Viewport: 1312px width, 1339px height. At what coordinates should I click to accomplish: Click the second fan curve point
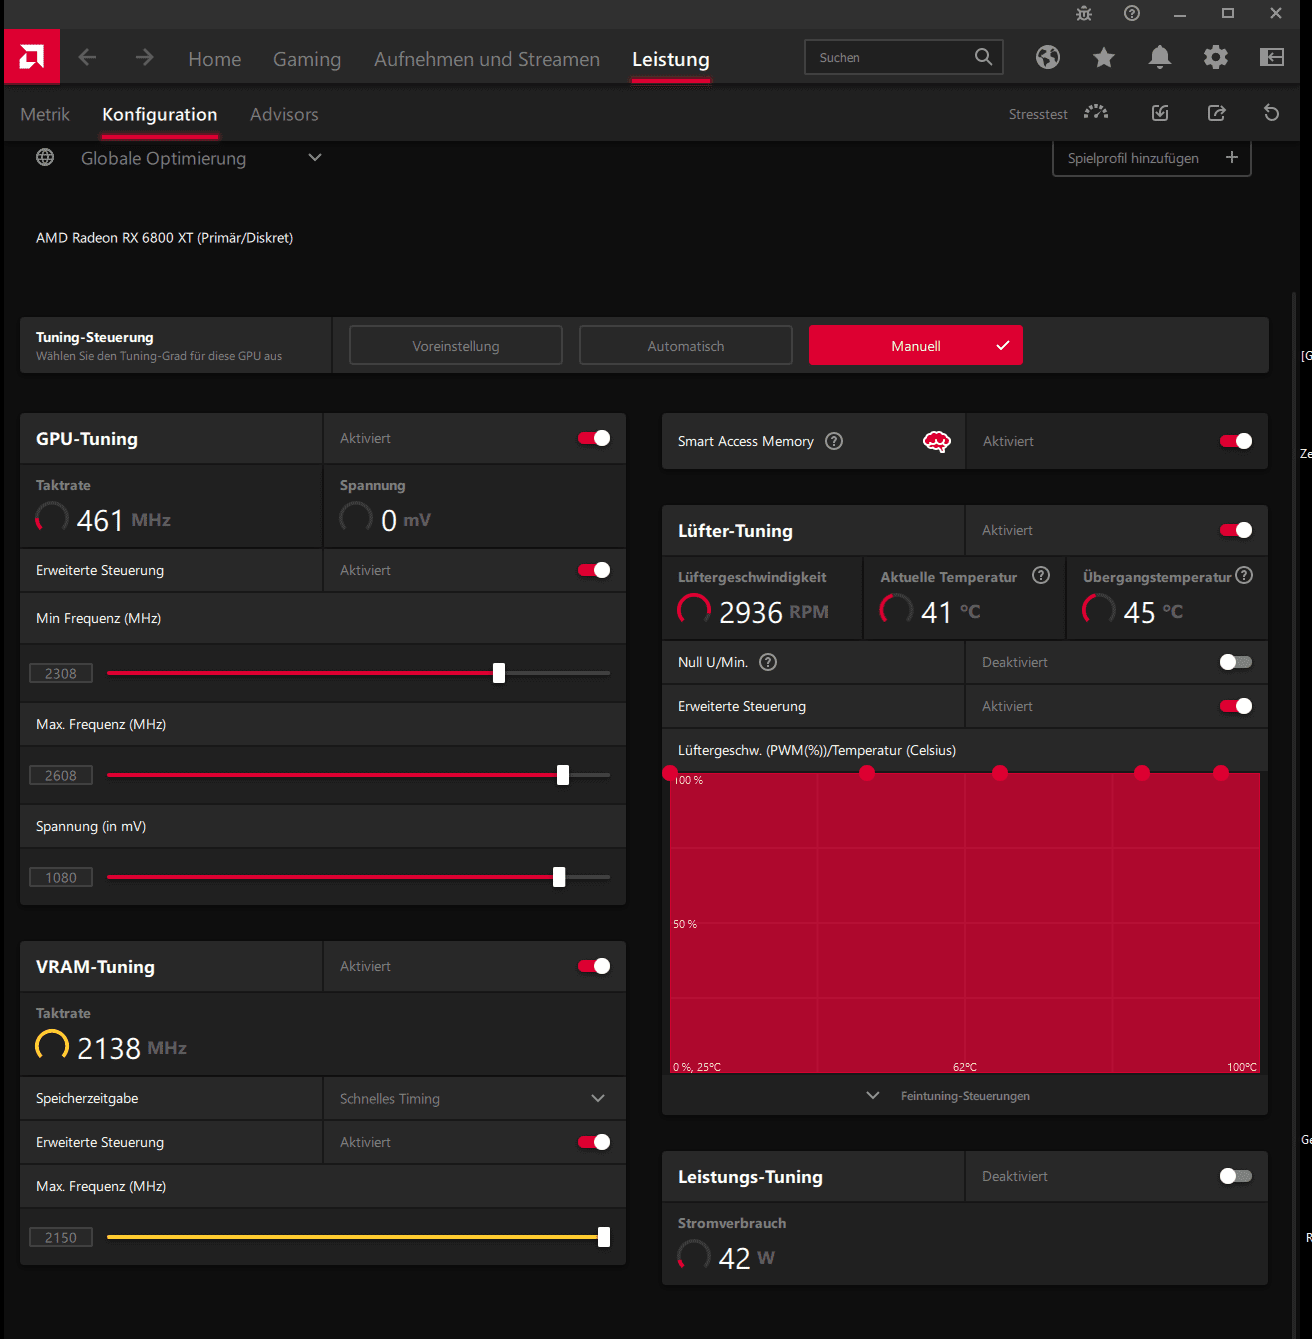click(867, 773)
